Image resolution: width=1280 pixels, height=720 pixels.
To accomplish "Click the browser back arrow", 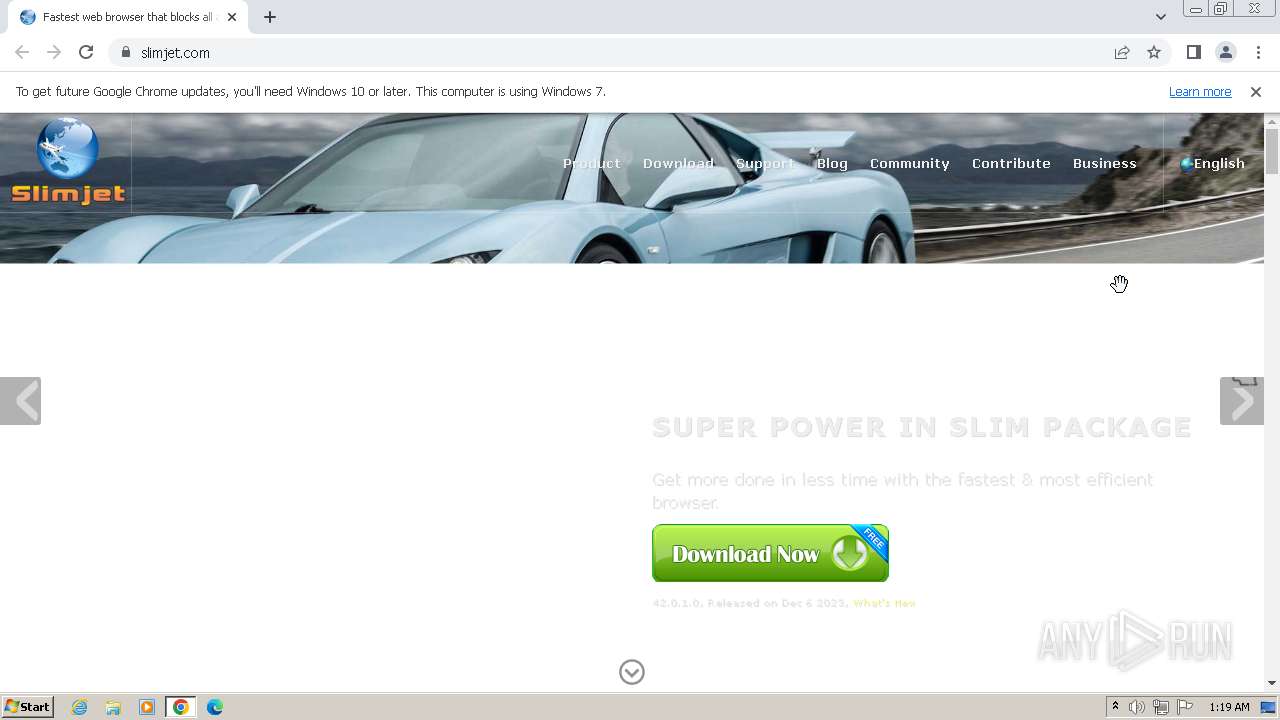I will click(x=22, y=52).
